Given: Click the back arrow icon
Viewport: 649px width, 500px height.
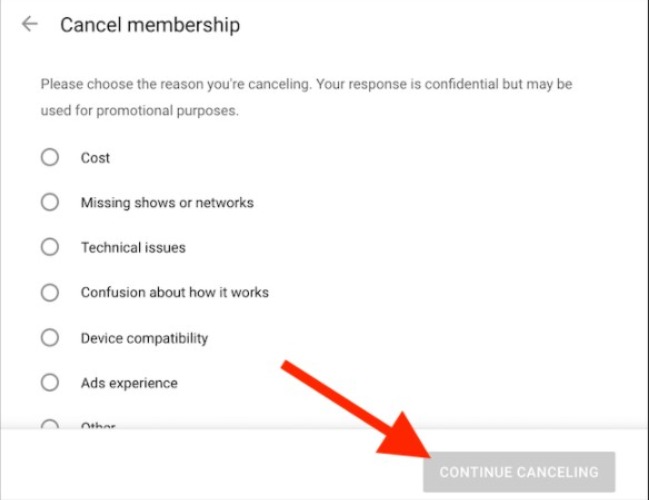Looking at the screenshot, I should pyautogui.click(x=30, y=24).
